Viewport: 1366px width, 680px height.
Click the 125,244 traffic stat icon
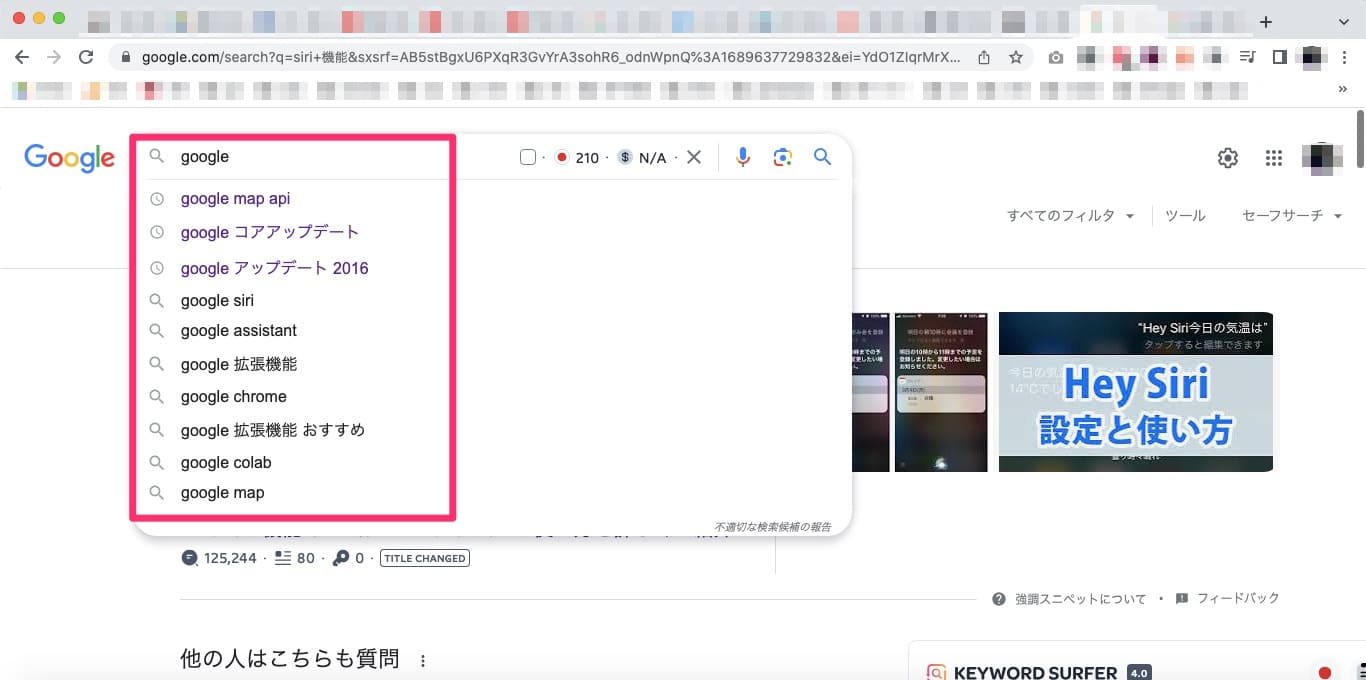pos(190,558)
